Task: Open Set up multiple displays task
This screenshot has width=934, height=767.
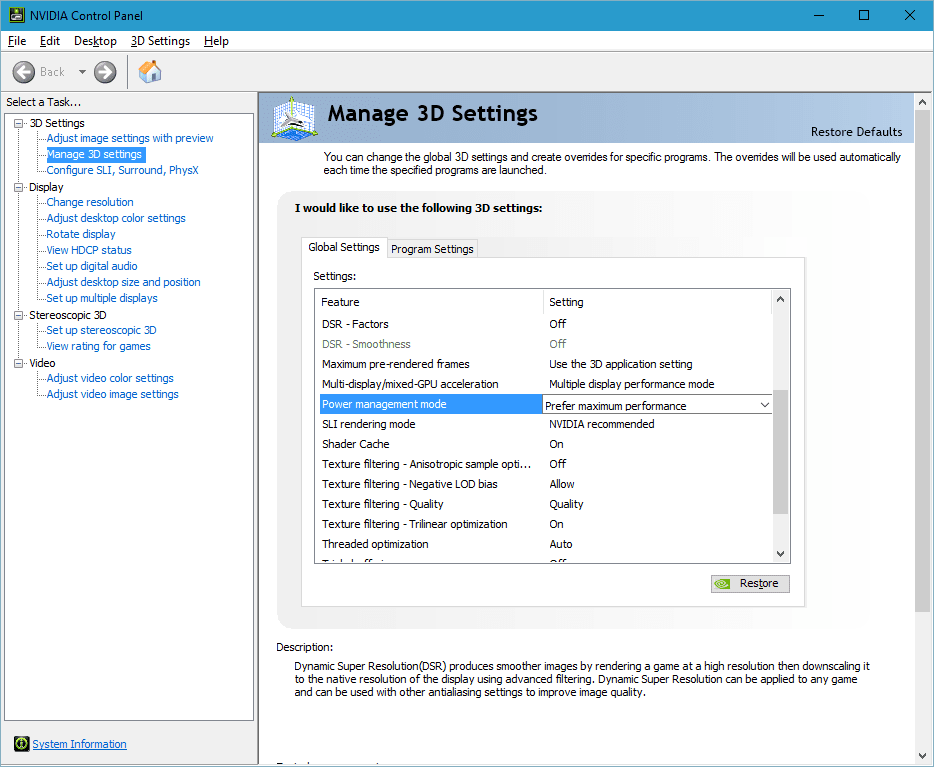Action: [102, 298]
